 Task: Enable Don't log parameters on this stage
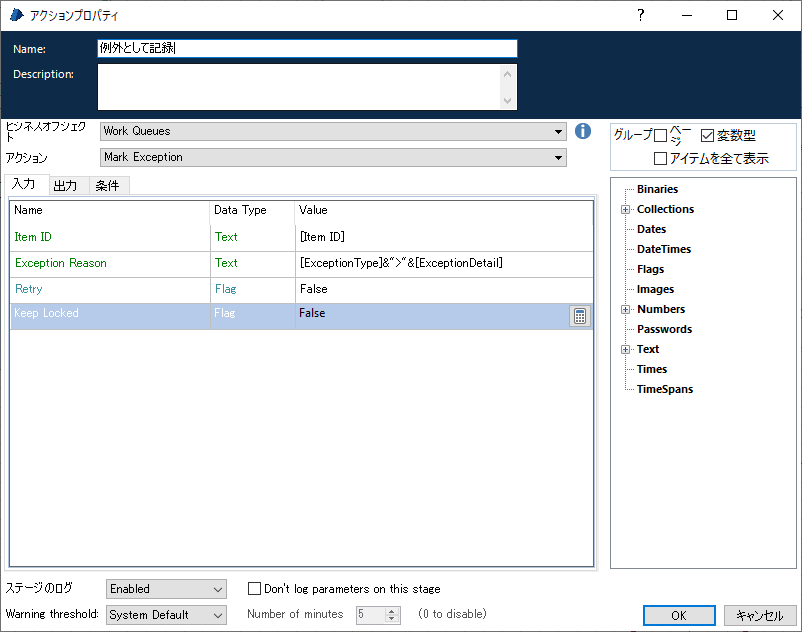[x=254, y=589]
